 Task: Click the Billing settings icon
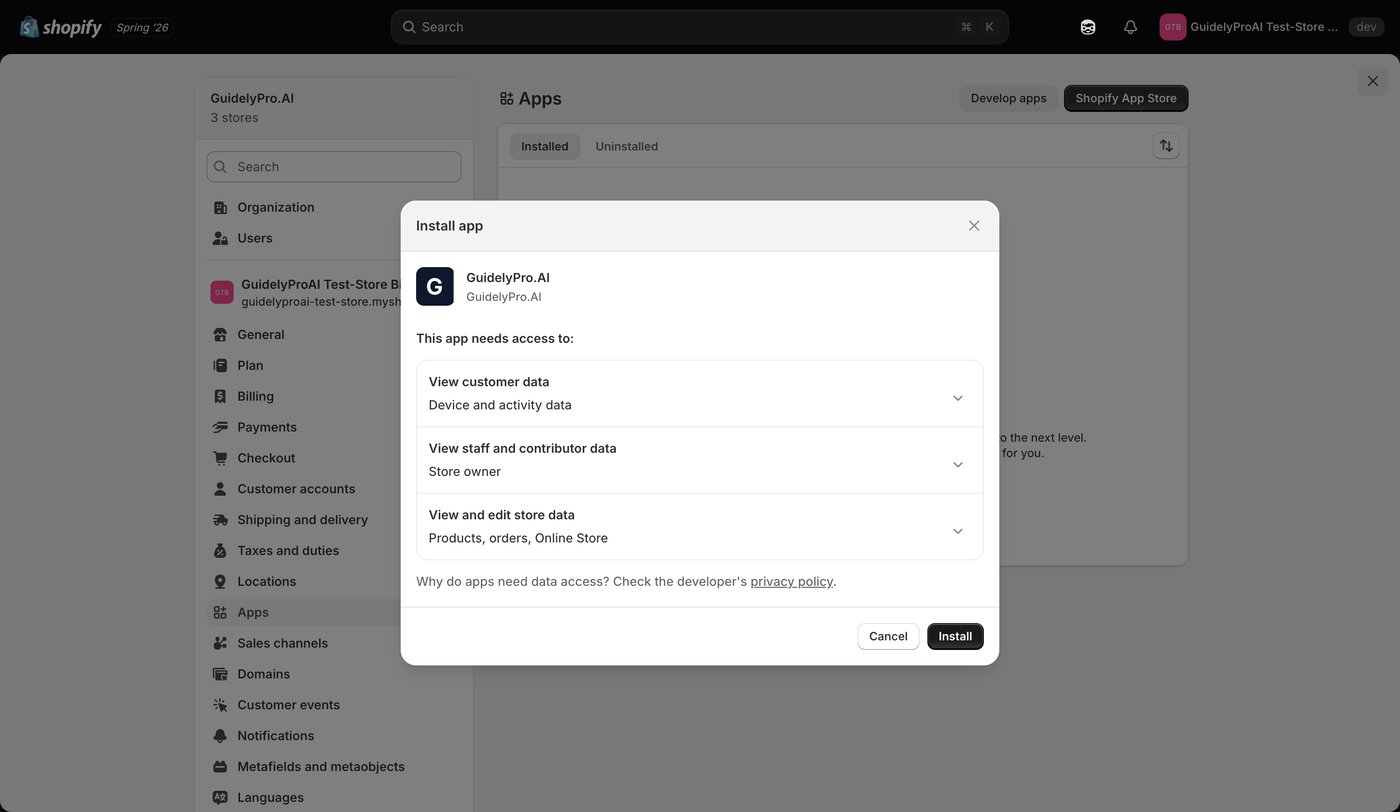pos(220,397)
